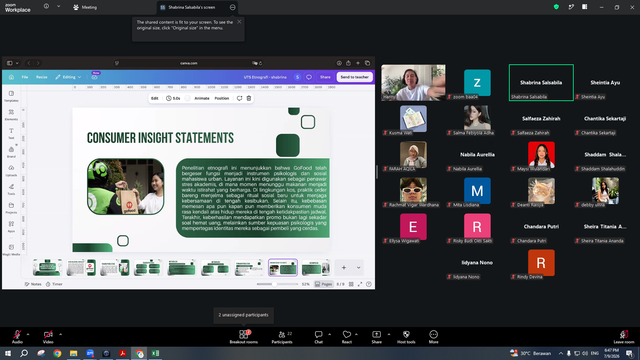The image size is (640, 360).
Task: Select Shabrina Salsabila's screen tab
Action: click(192, 7)
